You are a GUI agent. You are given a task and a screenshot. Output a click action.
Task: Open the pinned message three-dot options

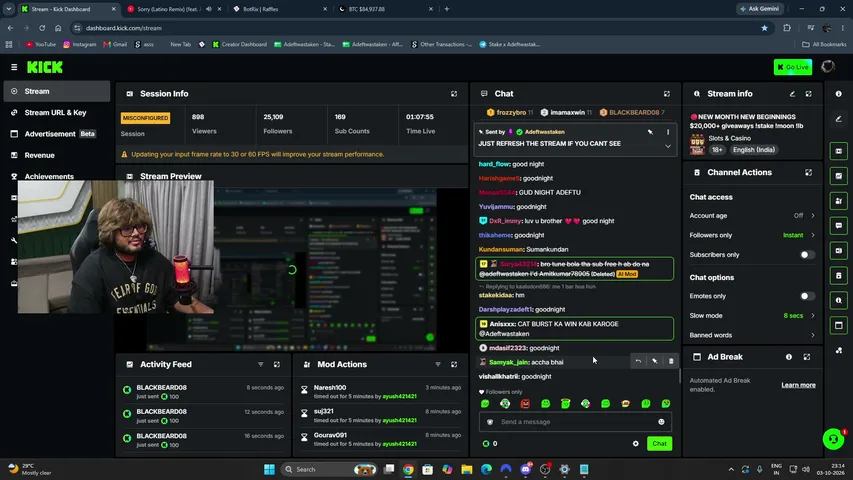[668, 132]
